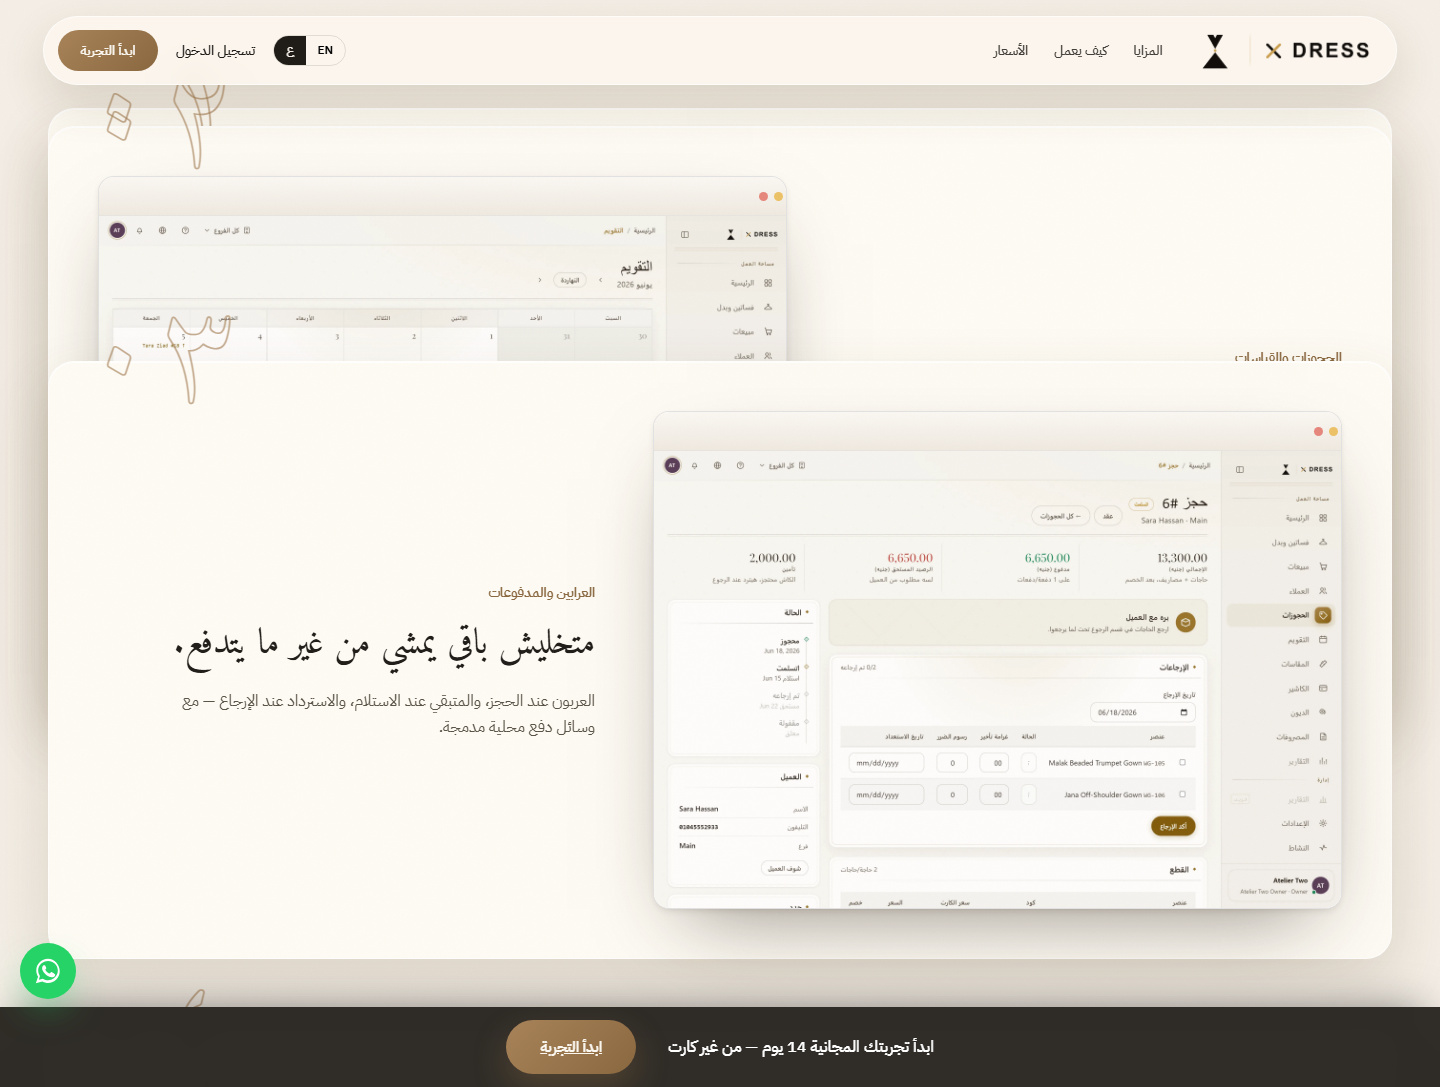Click the globe language icon in booking preview
This screenshot has width=1440, height=1087.
pyautogui.click(x=717, y=465)
